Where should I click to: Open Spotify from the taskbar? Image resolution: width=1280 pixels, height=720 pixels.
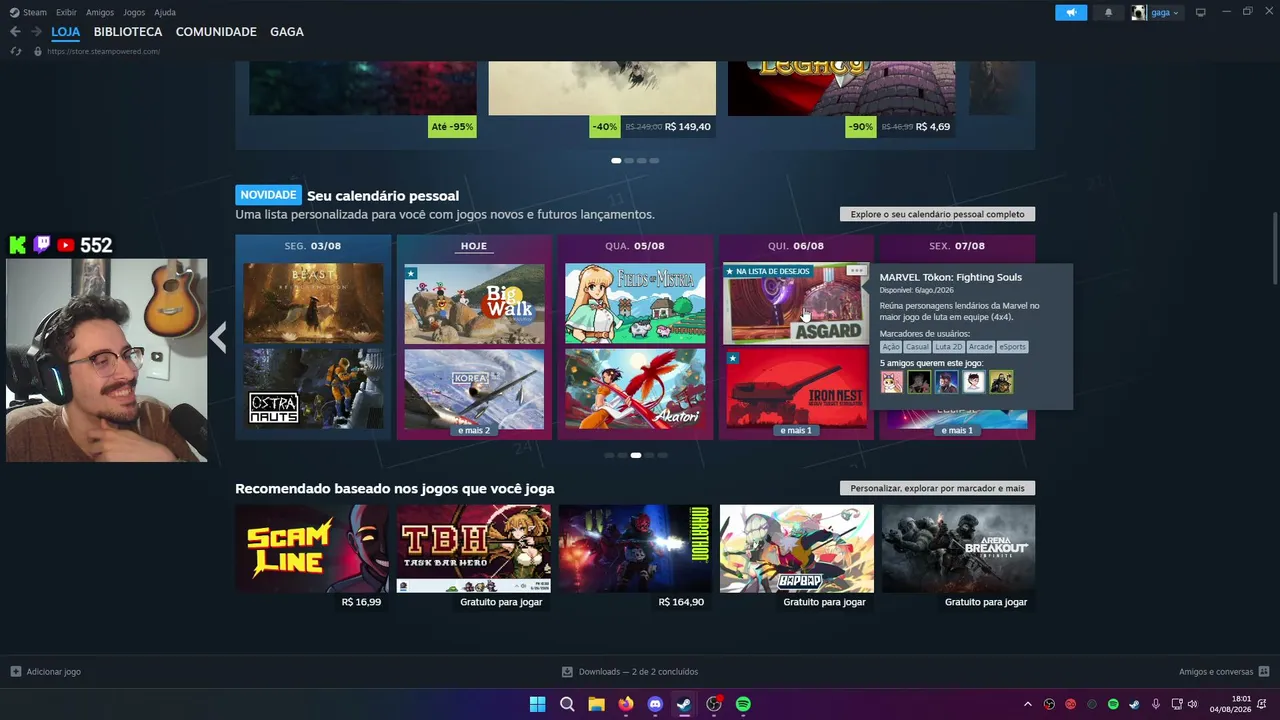(743, 704)
